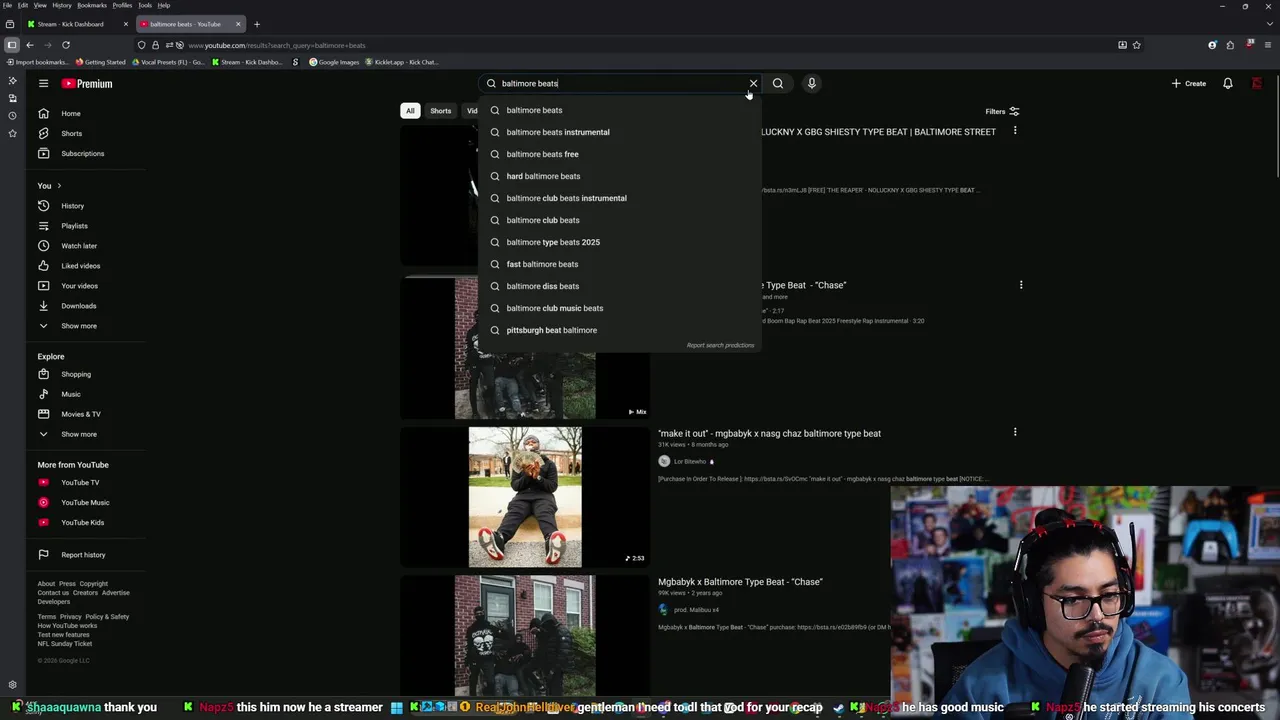Go back to the previous page
Viewport: 1280px width, 720px height.
[30, 45]
